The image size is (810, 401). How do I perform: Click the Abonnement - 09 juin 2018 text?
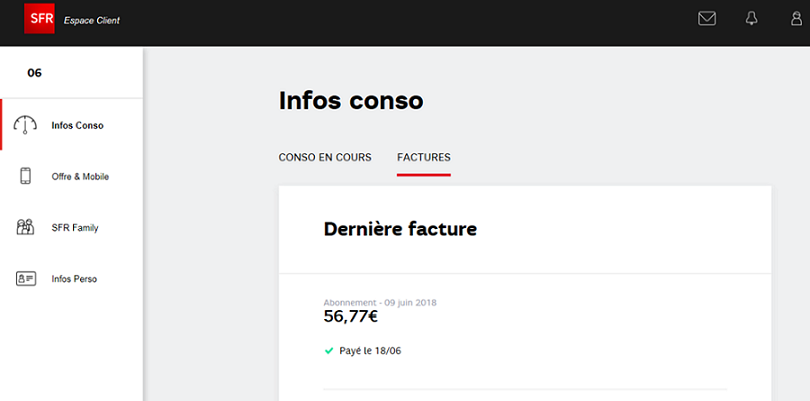[x=380, y=302]
